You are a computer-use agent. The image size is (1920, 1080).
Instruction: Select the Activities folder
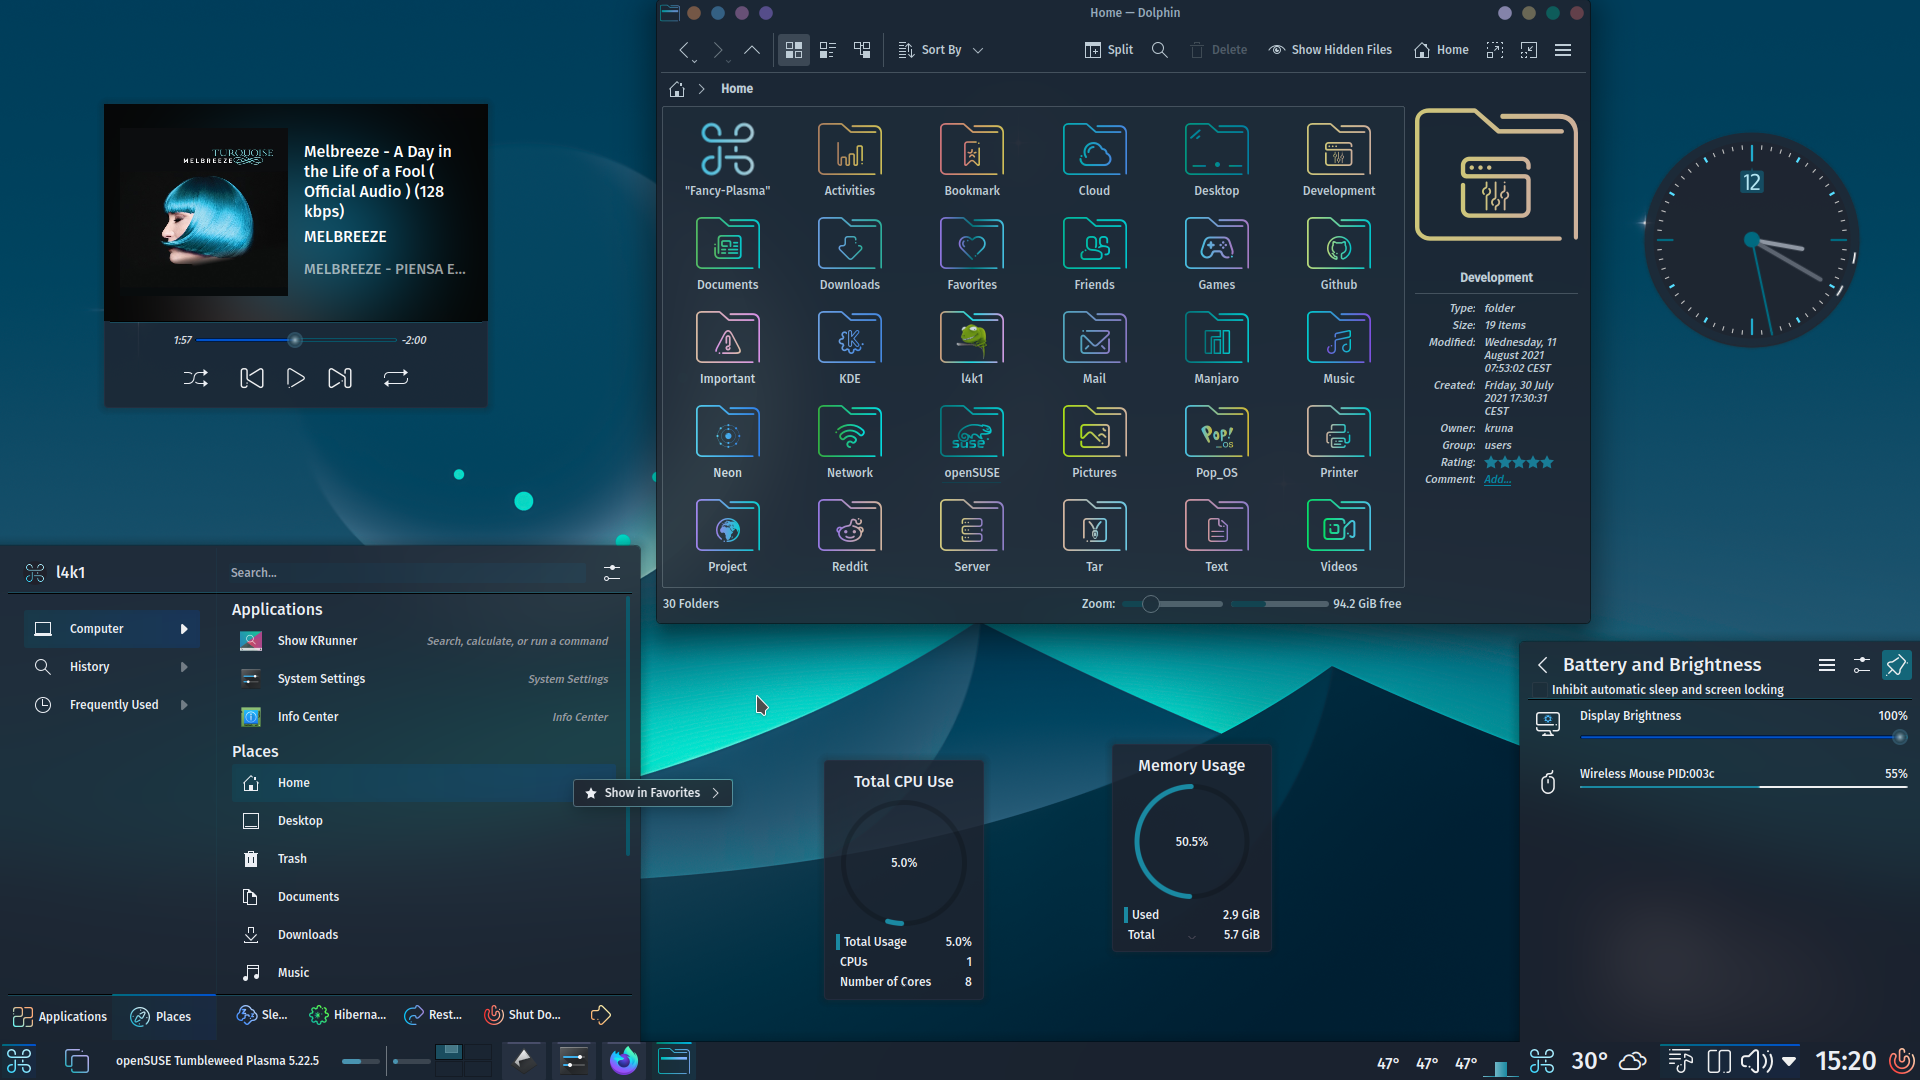tap(850, 159)
